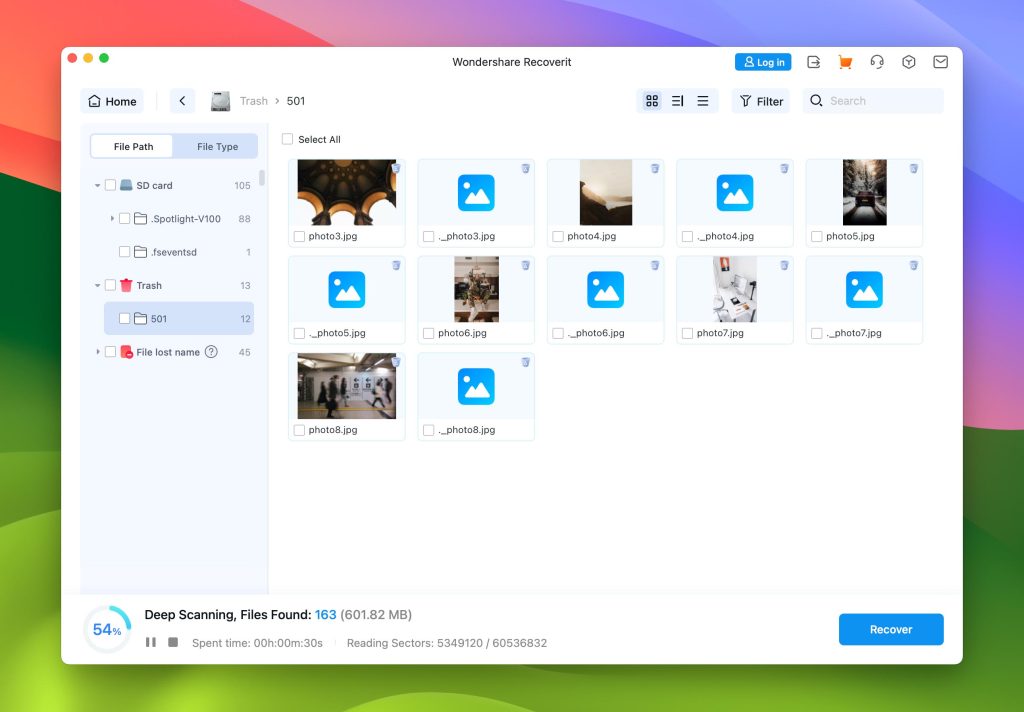The height and width of the screenshot is (712, 1024).
Task: Contact support via headset icon
Action: point(877,62)
